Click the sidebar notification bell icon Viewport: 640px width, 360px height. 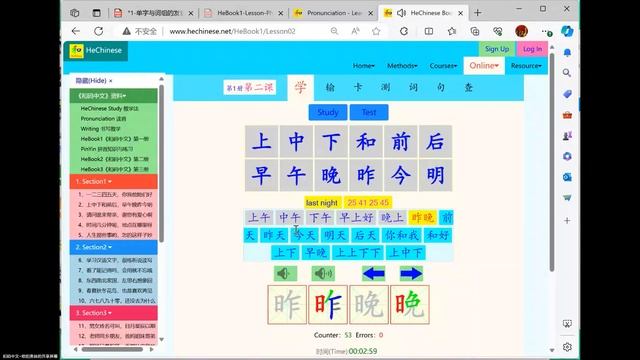click(567, 53)
